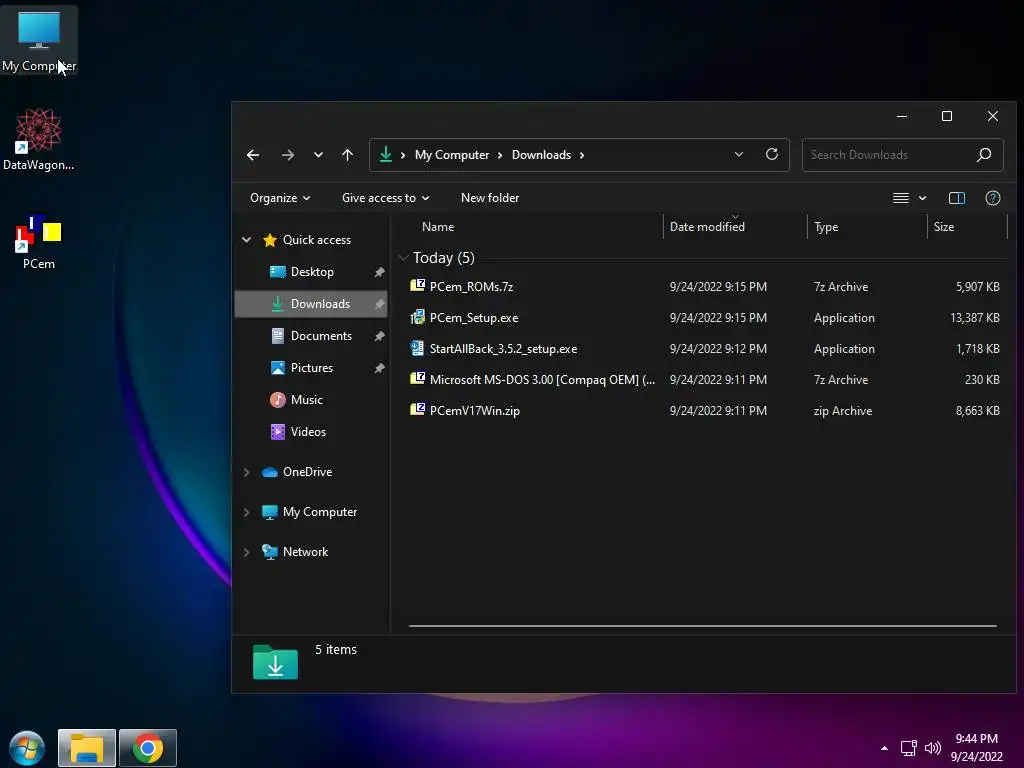Screen dimensions: 1024x768
Task: Show hidden system tray icons
Action: click(884, 748)
